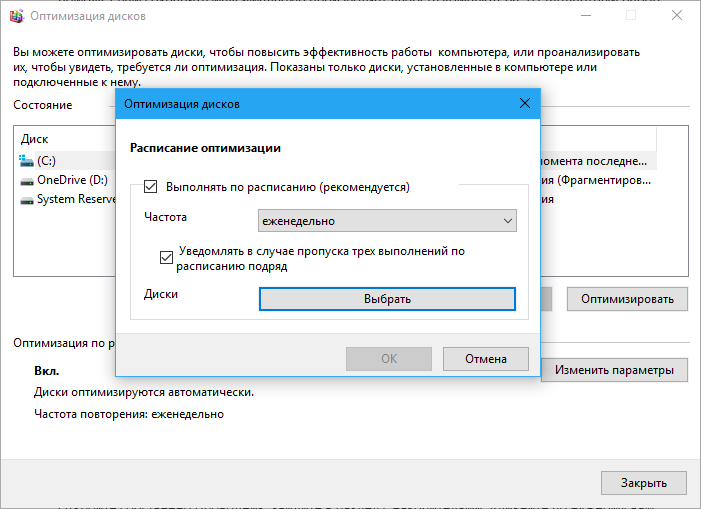Screen dimensions: 701x509
Task: Click the Отмена button
Action: [x=486, y=359]
